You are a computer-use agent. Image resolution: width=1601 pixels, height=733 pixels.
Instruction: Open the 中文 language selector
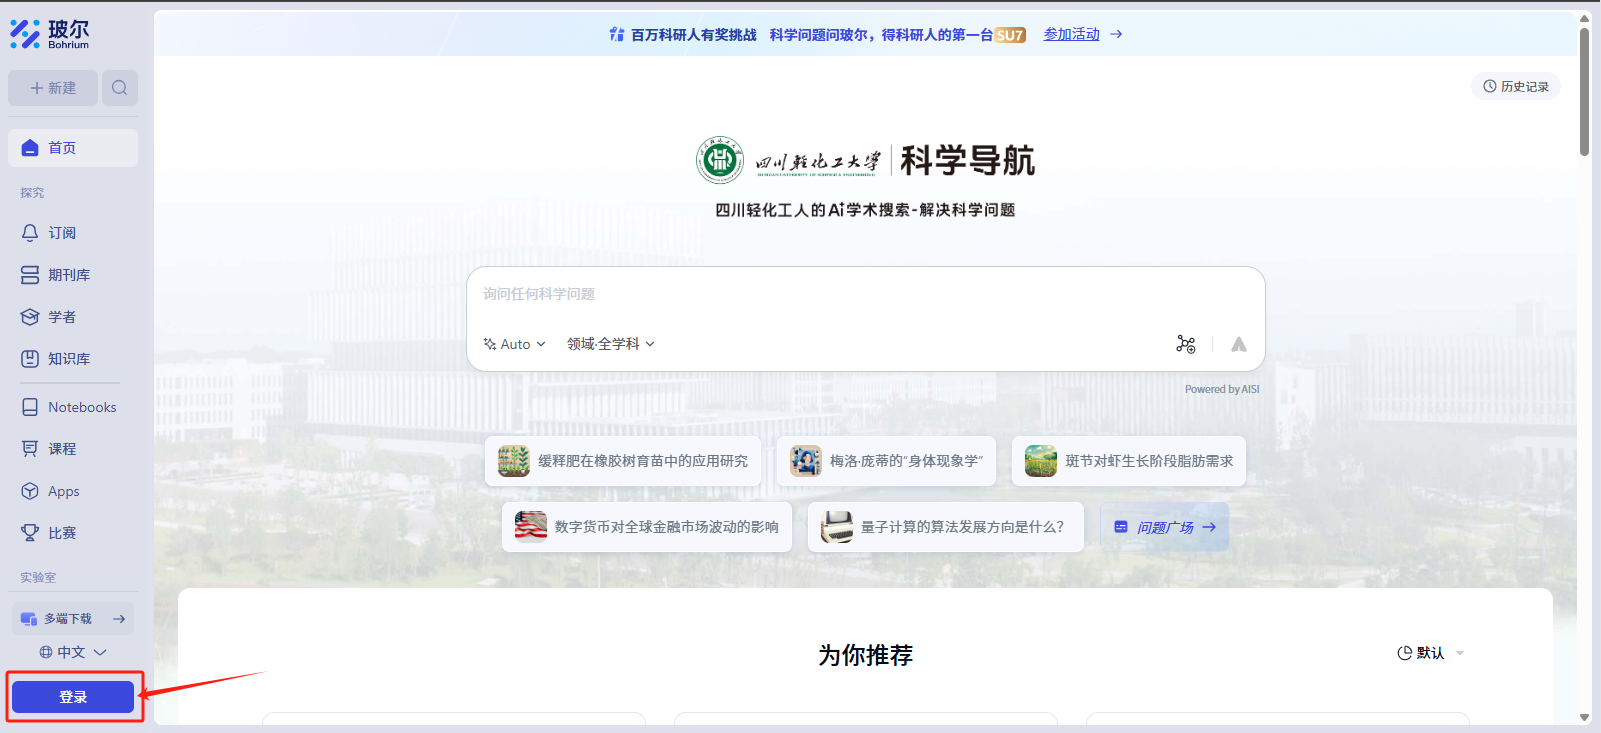pos(72,652)
